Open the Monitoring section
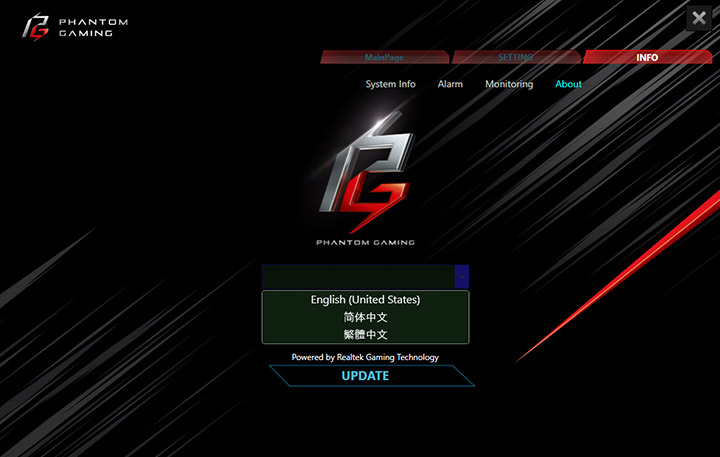 click(509, 84)
